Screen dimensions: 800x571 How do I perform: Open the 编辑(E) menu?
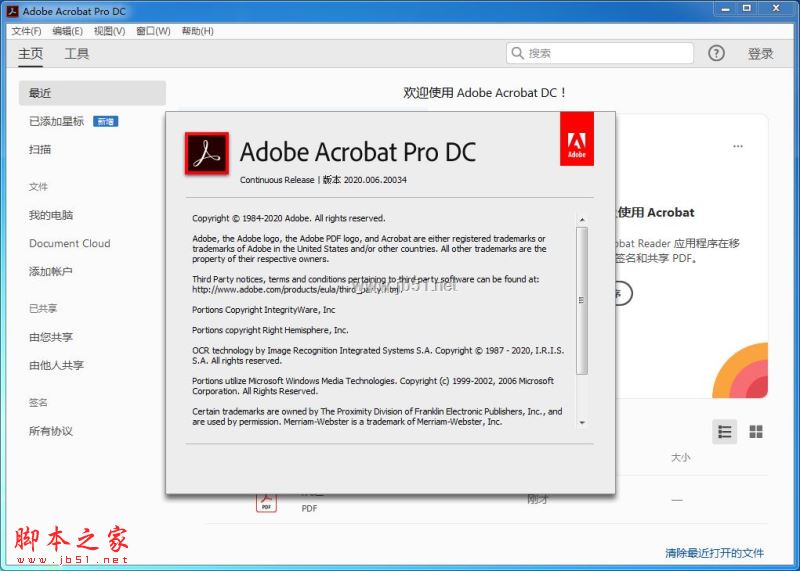point(67,31)
